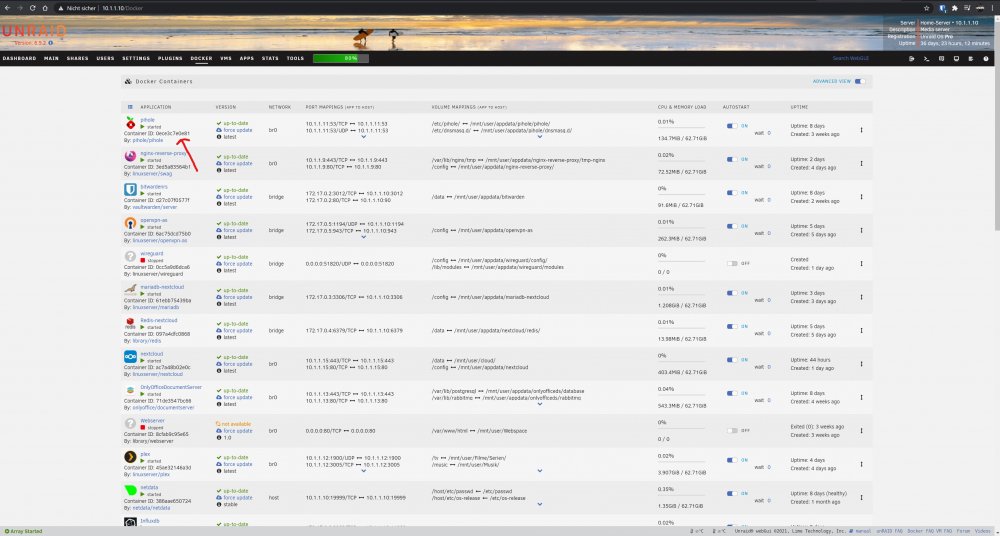The width and height of the screenshot is (1000, 536).
Task: Click the reorder handle on the plex row
Action: point(862,464)
